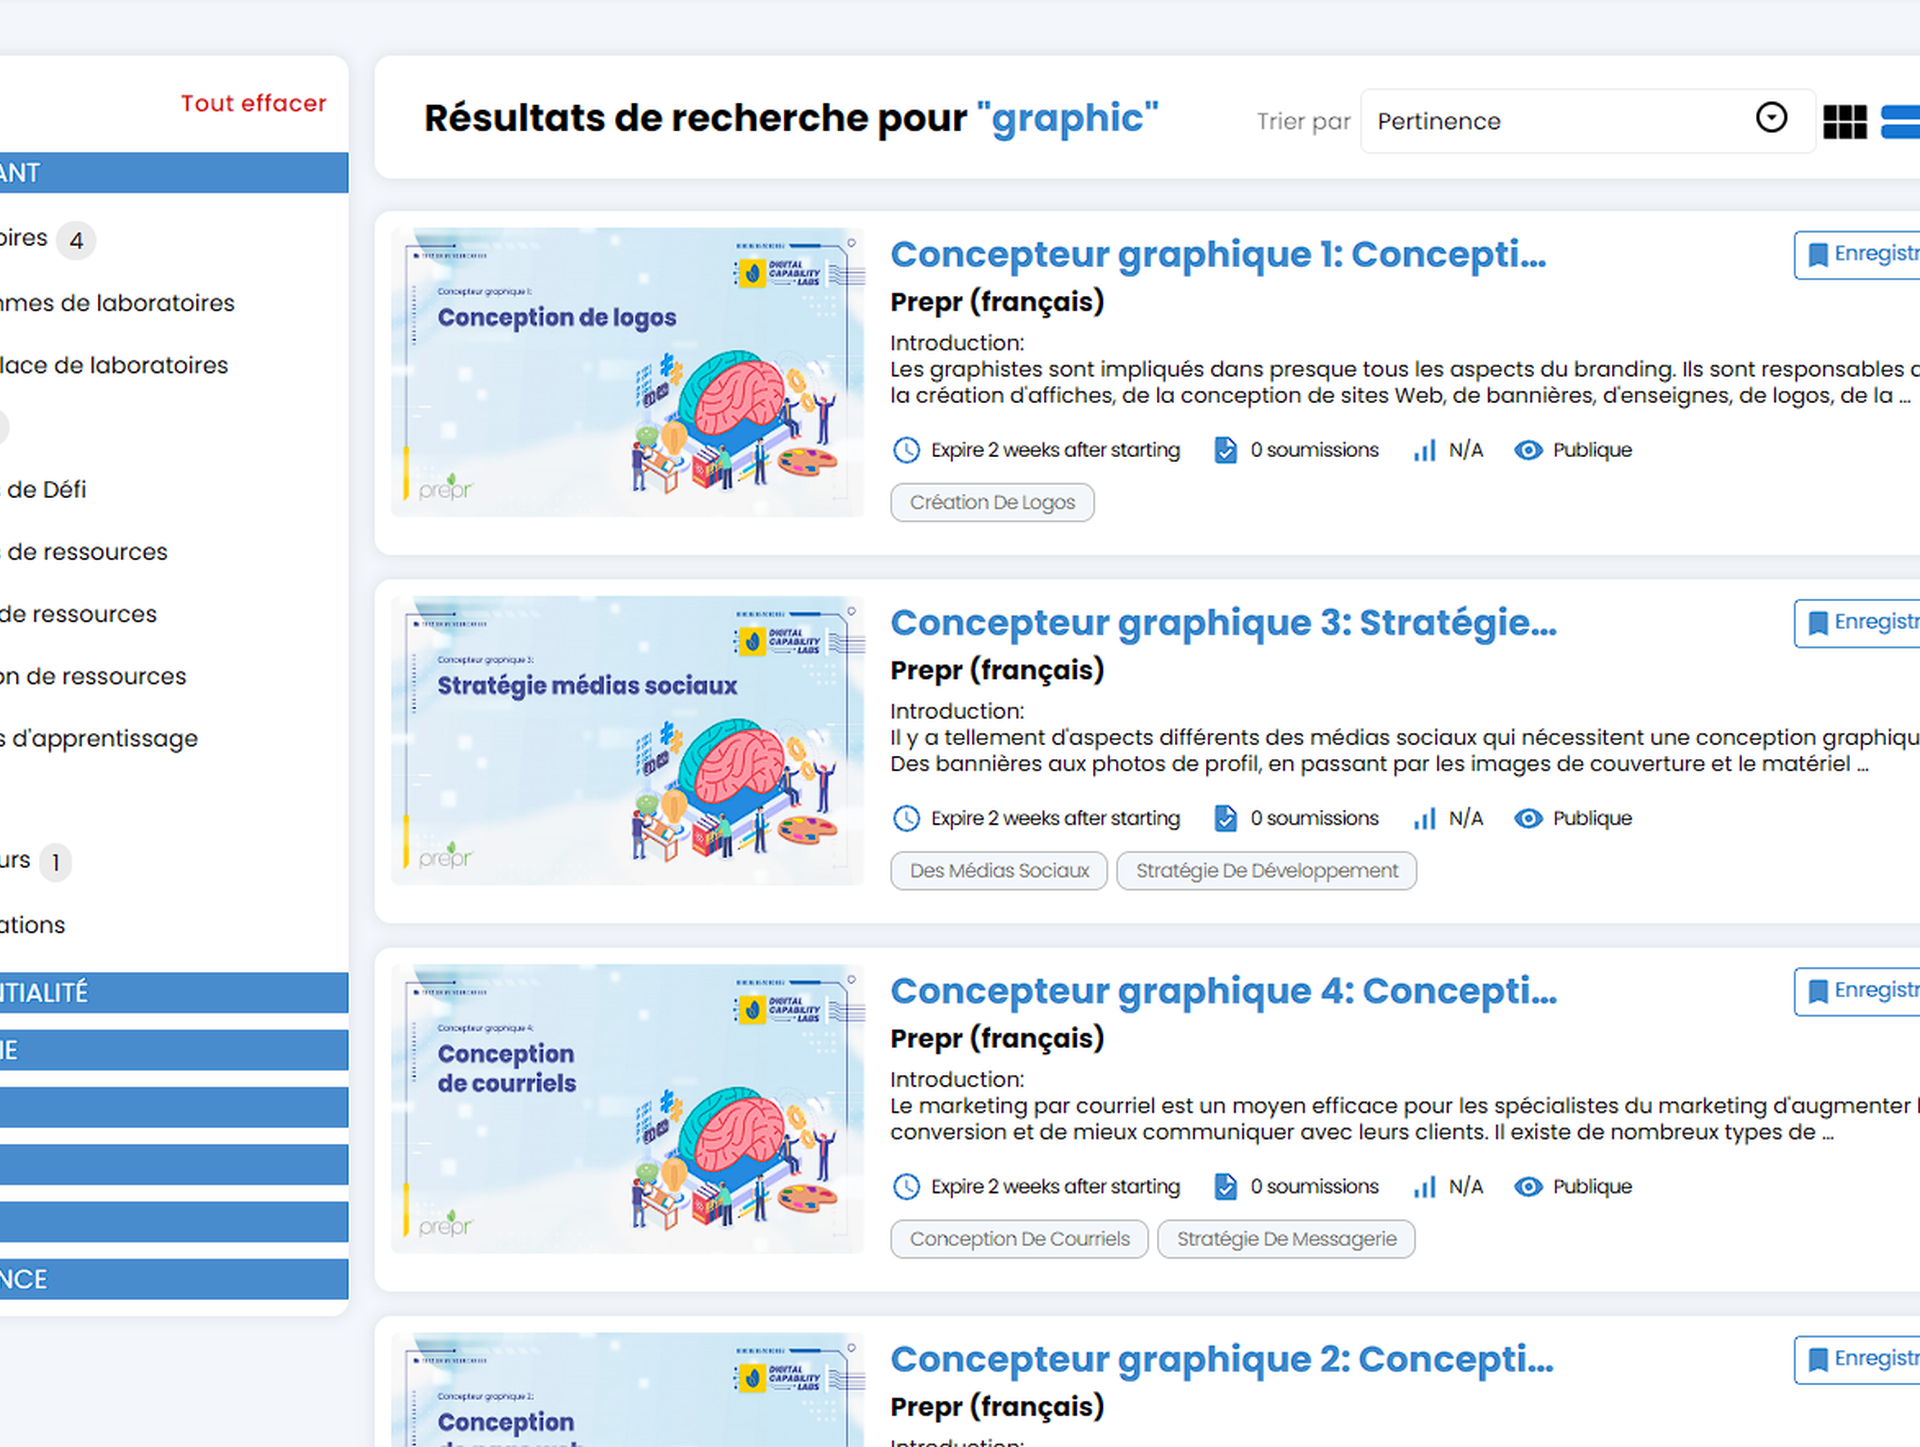The image size is (1920, 1447).
Task: Select the filter ending 'on de ressources'
Action: pos(93,676)
